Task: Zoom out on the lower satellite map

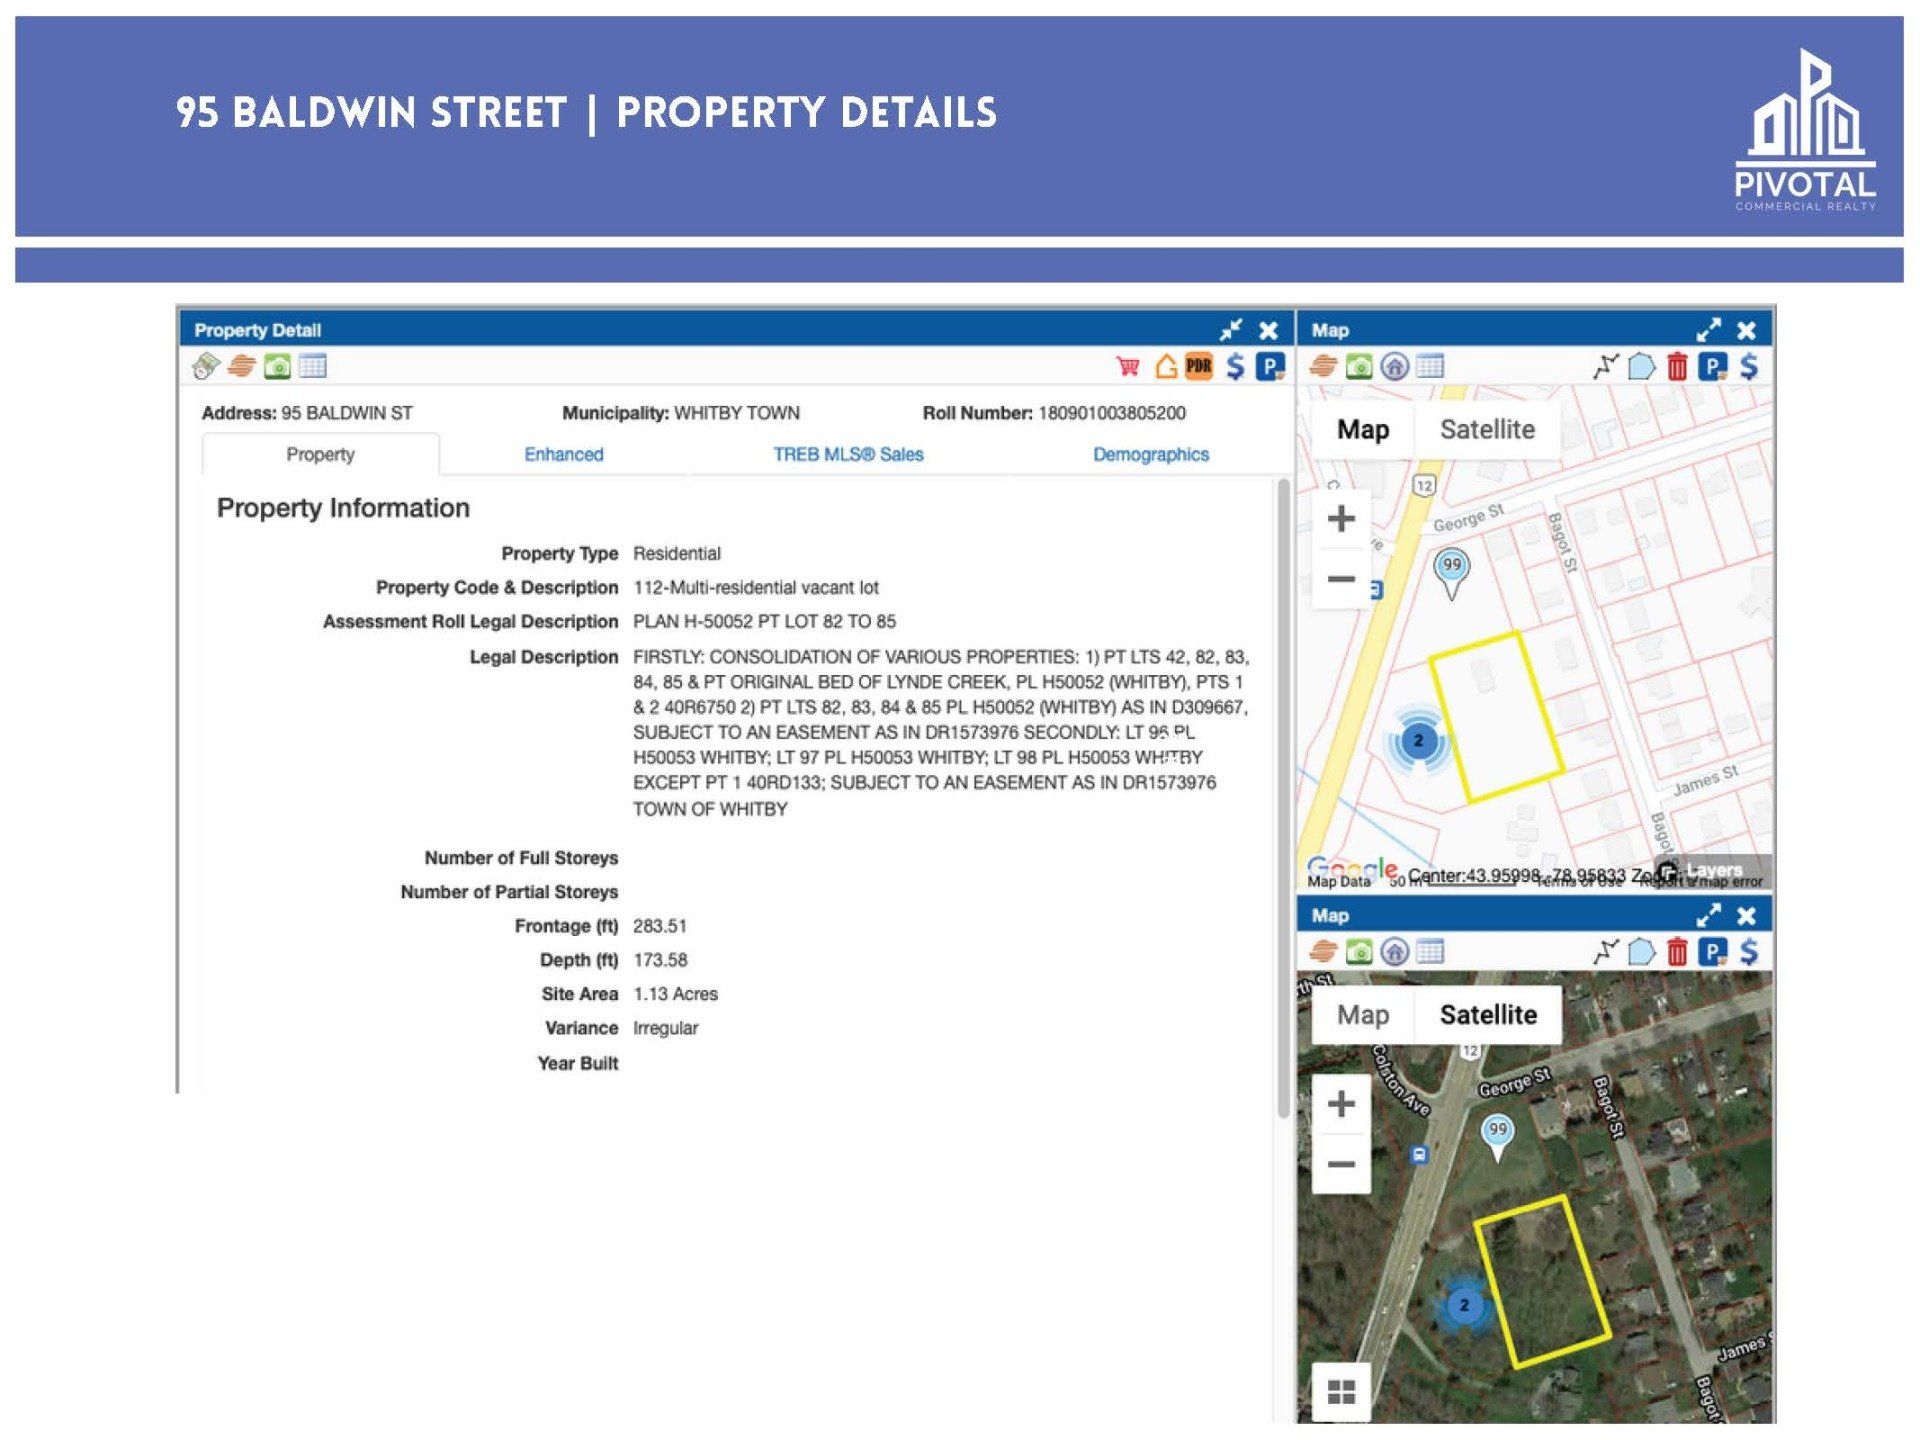Action: click(x=1341, y=1163)
